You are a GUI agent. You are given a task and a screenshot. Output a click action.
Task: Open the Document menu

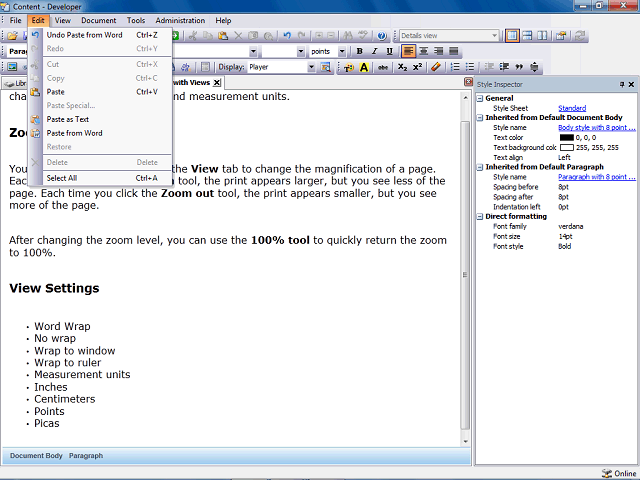(x=98, y=20)
